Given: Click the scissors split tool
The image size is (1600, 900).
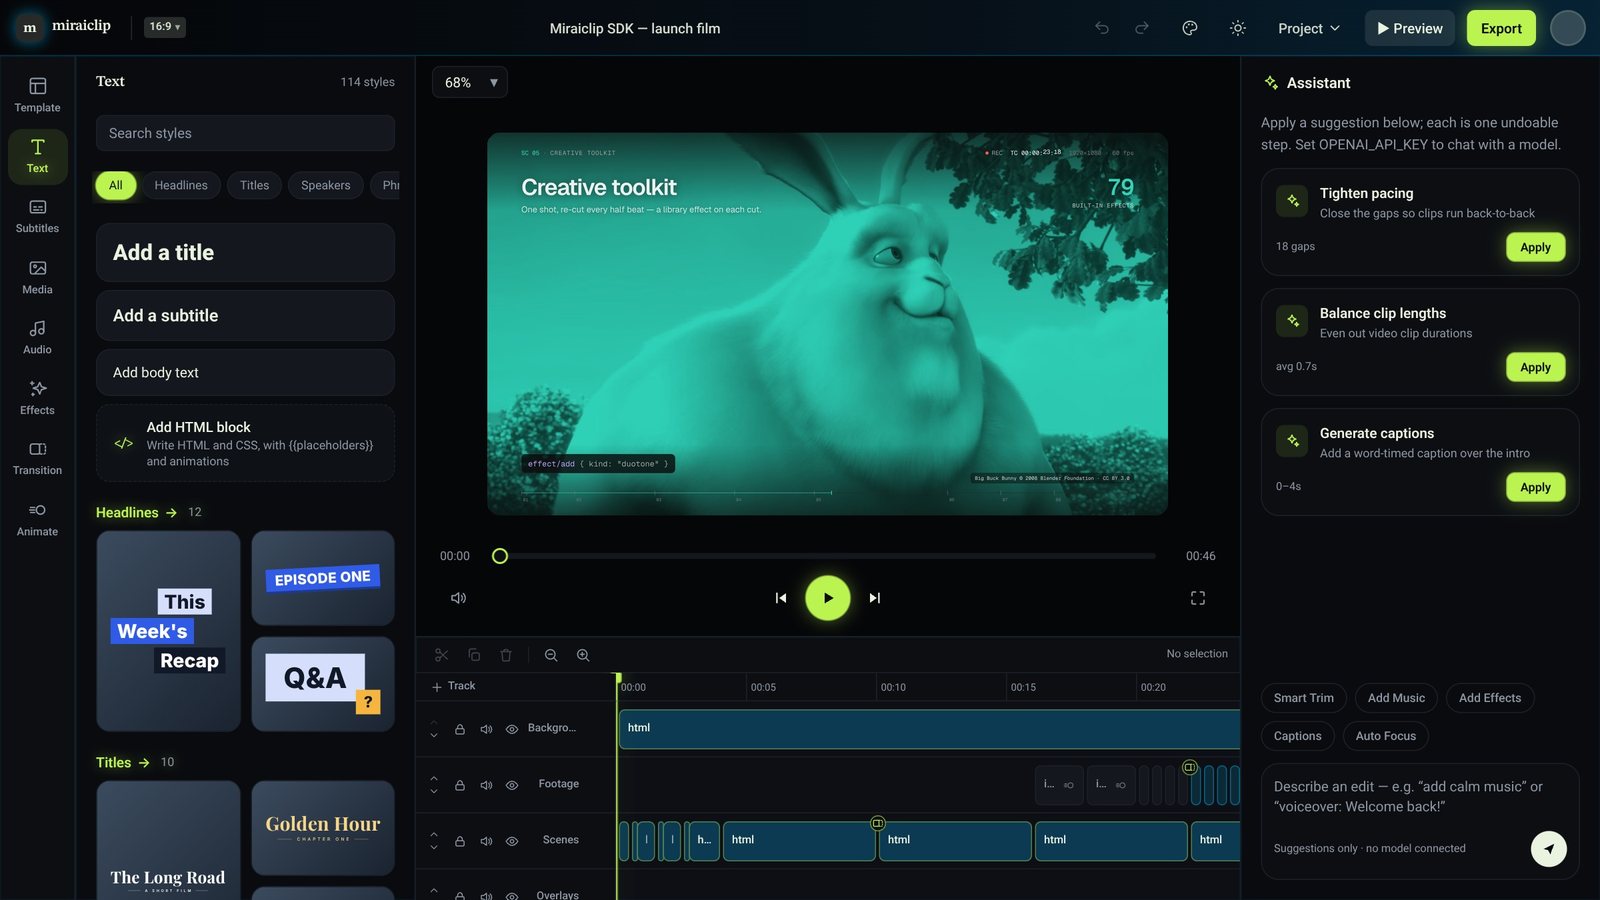Looking at the screenshot, I should pyautogui.click(x=441, y=655).
